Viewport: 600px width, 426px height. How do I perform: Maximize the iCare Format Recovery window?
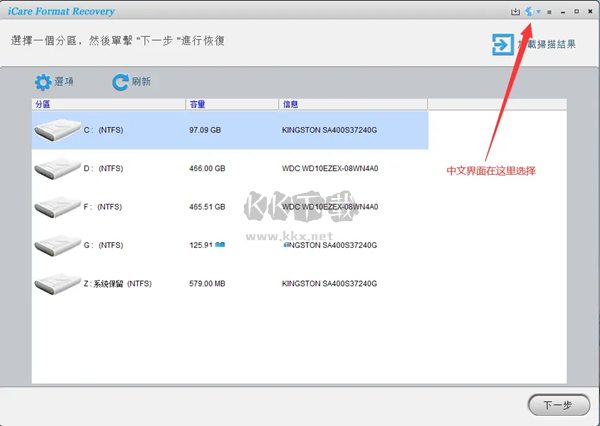[x=576, y=12]
